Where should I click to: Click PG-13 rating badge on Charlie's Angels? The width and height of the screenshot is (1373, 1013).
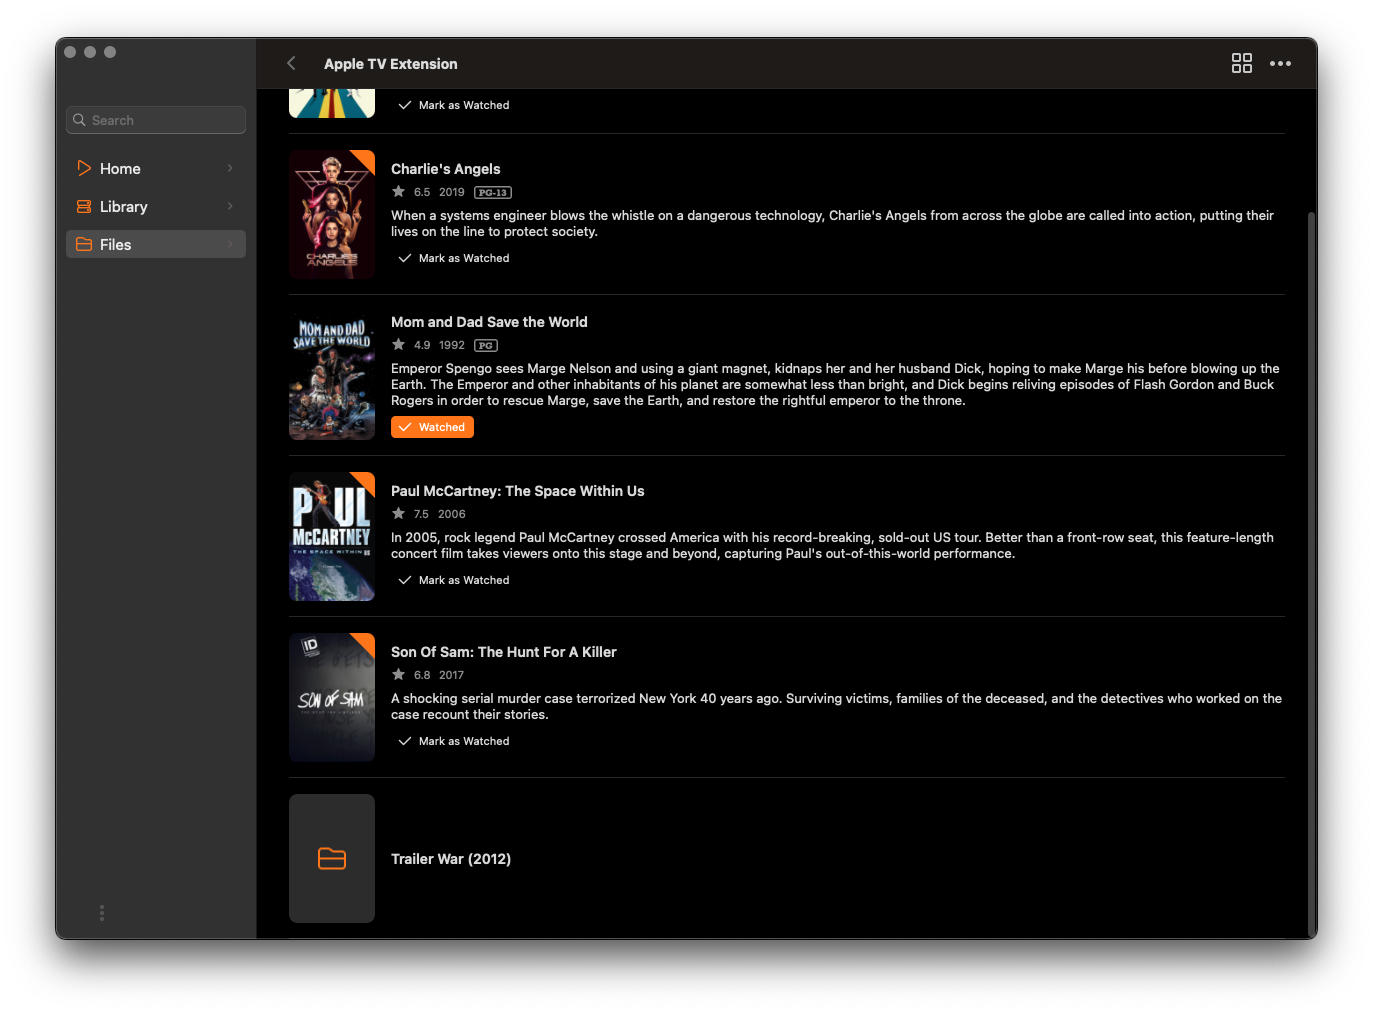(493, 192)
